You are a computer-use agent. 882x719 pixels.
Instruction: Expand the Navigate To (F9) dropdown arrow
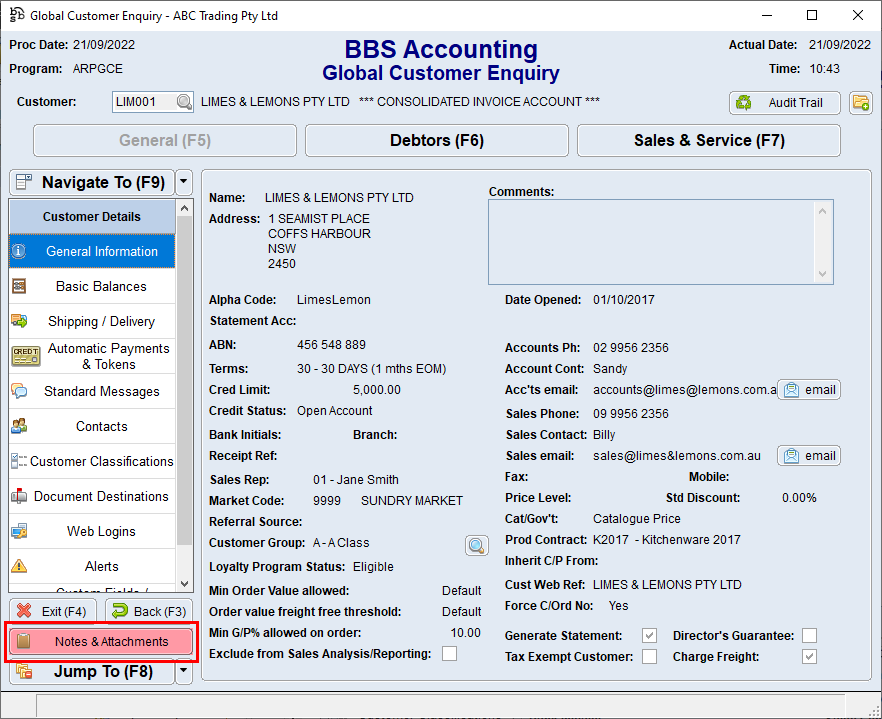click(181, 182)
